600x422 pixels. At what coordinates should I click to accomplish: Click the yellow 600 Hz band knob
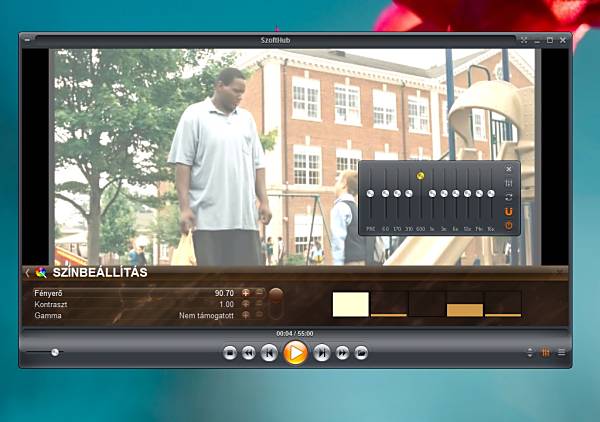pyautogui.click(x=420, y=176)
